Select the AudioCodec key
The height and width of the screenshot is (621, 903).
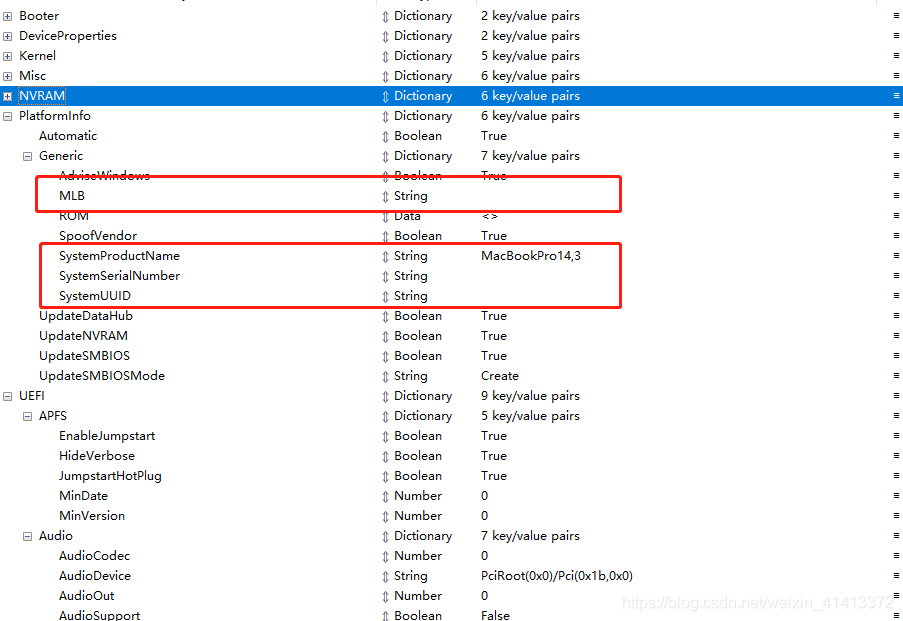[94, 556]
